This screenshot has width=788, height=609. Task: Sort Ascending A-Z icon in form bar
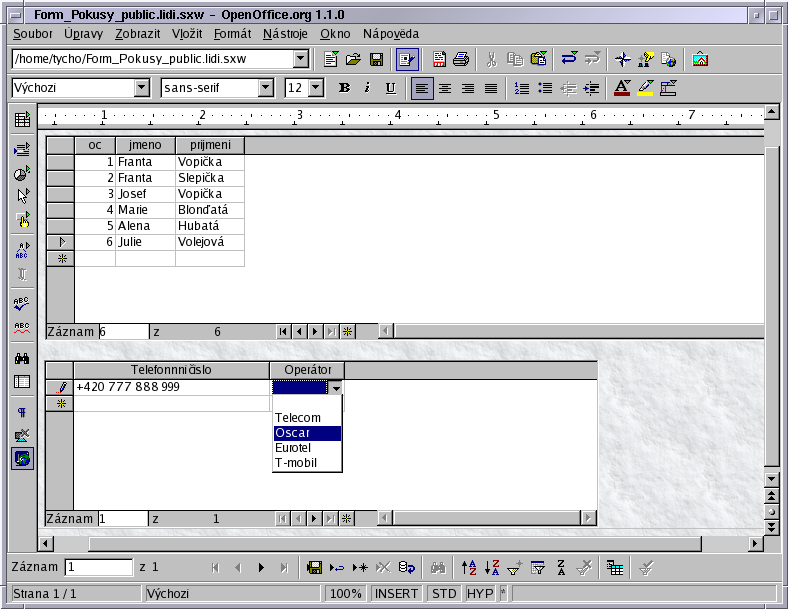468,568
